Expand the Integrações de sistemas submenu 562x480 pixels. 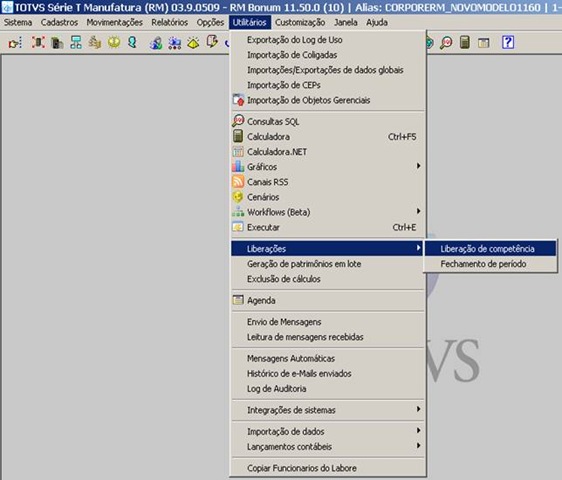coord(328,410)
